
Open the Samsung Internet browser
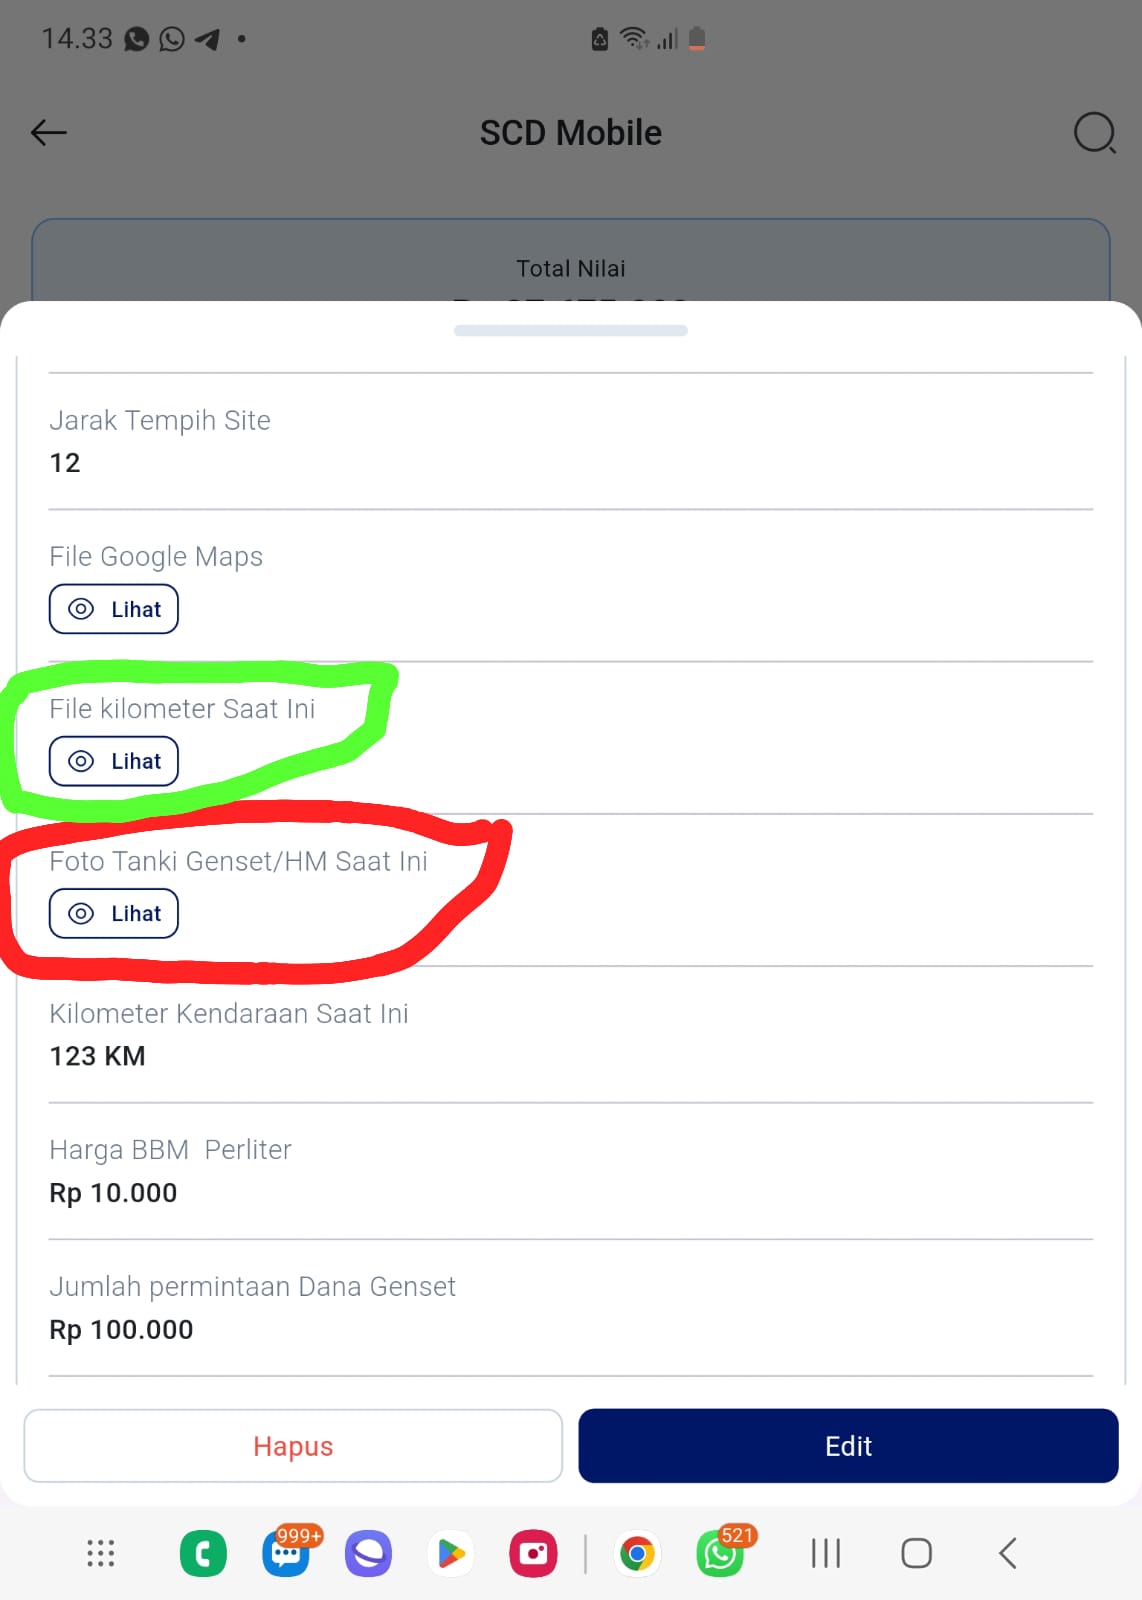point(368,1554)
